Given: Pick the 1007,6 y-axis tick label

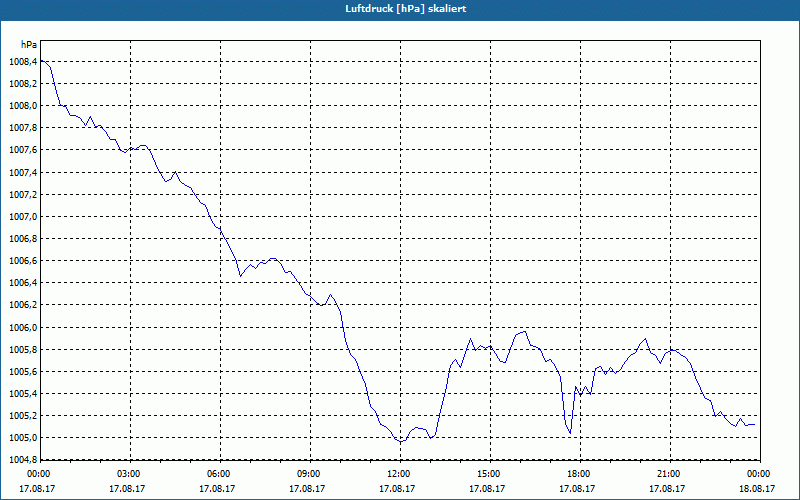Looking at the screenshot, I should 23,150.
